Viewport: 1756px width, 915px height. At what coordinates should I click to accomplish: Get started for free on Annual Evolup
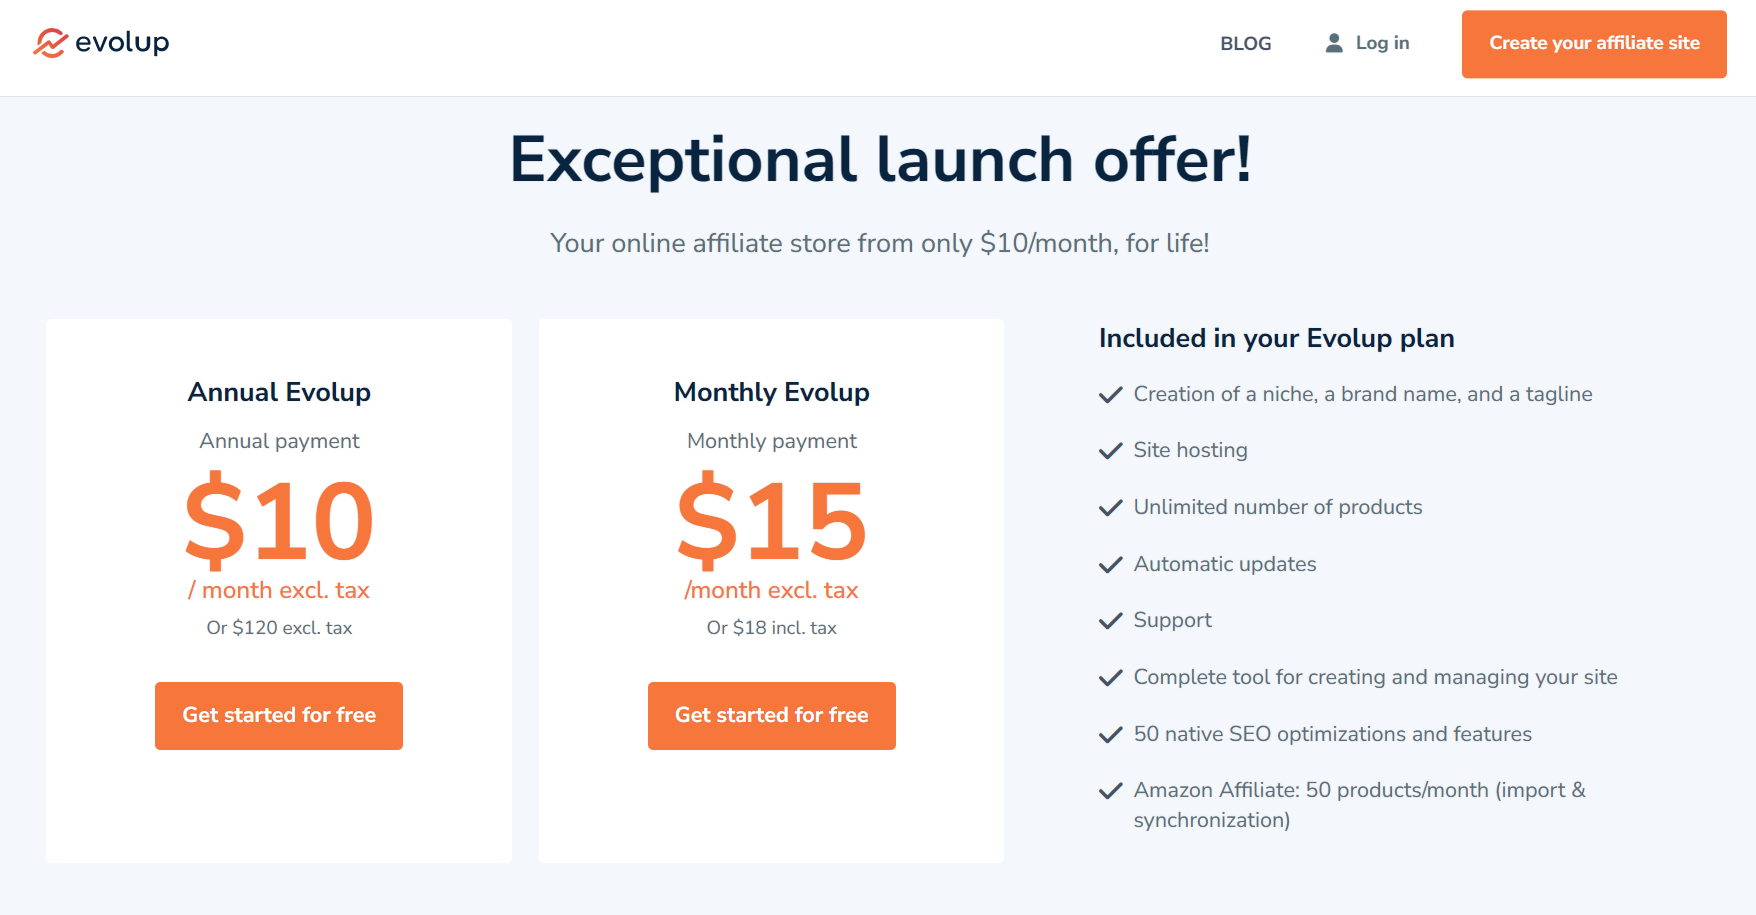279,716
